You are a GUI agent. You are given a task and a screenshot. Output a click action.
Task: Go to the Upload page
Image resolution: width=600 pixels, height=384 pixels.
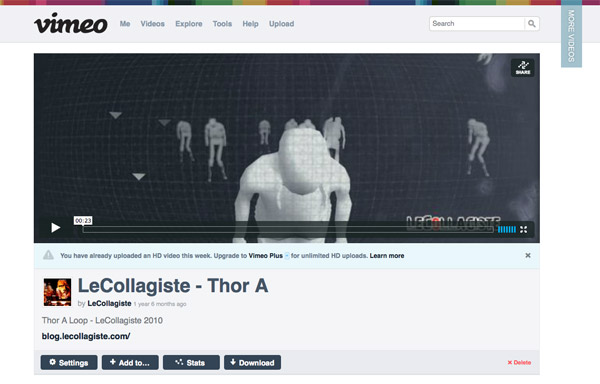click(281, 24)
